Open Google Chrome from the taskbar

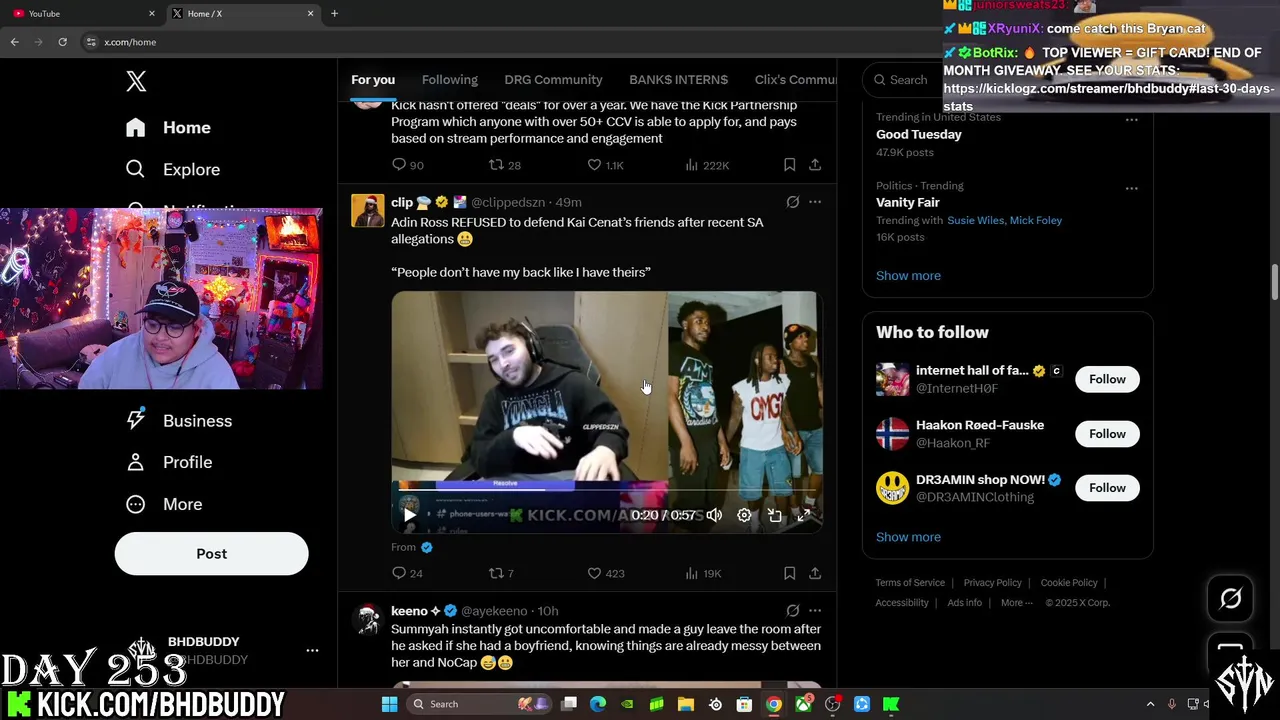coord(773,704)
